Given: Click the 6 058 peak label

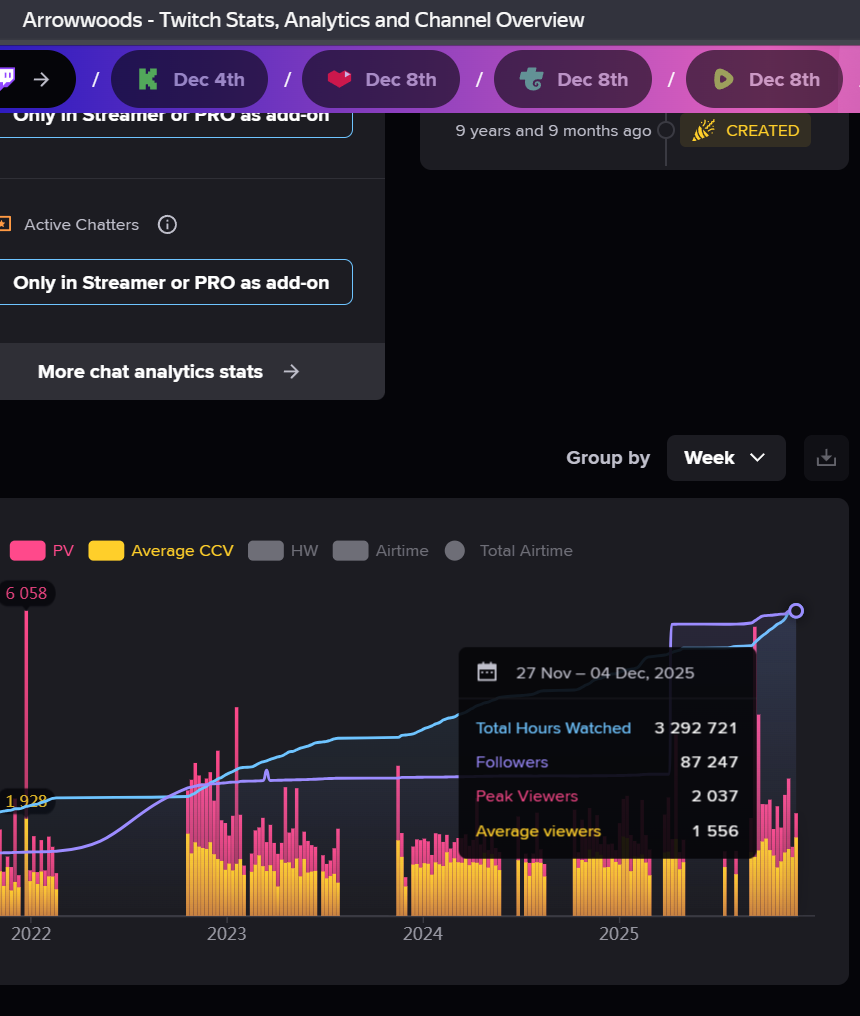Looking at the screenshot, I should tap(27, 593).
